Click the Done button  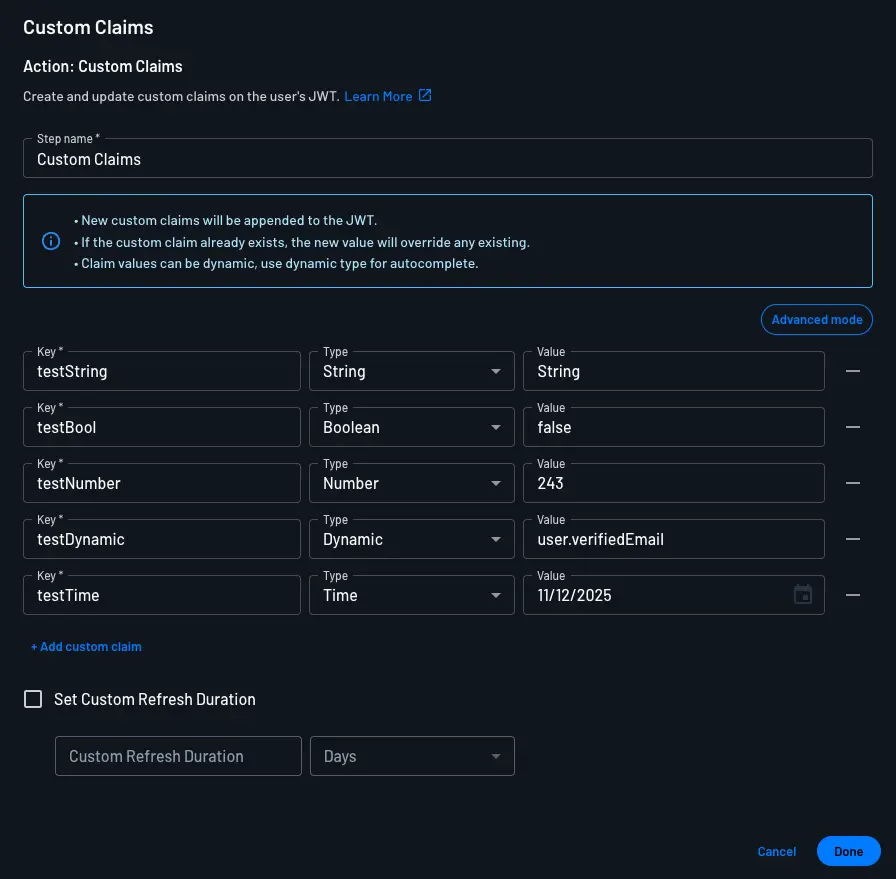(848, 851)
